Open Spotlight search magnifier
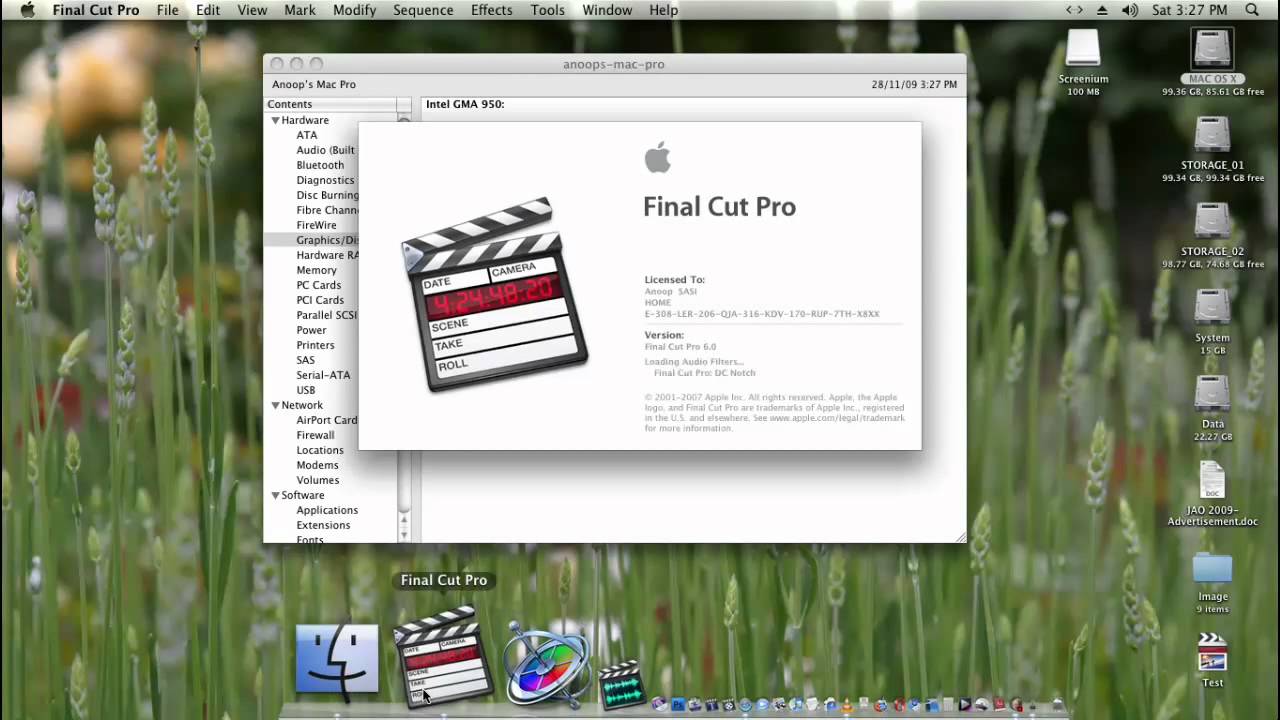1280x720 pixels. pyautogui.click(x=1252, y=10)
